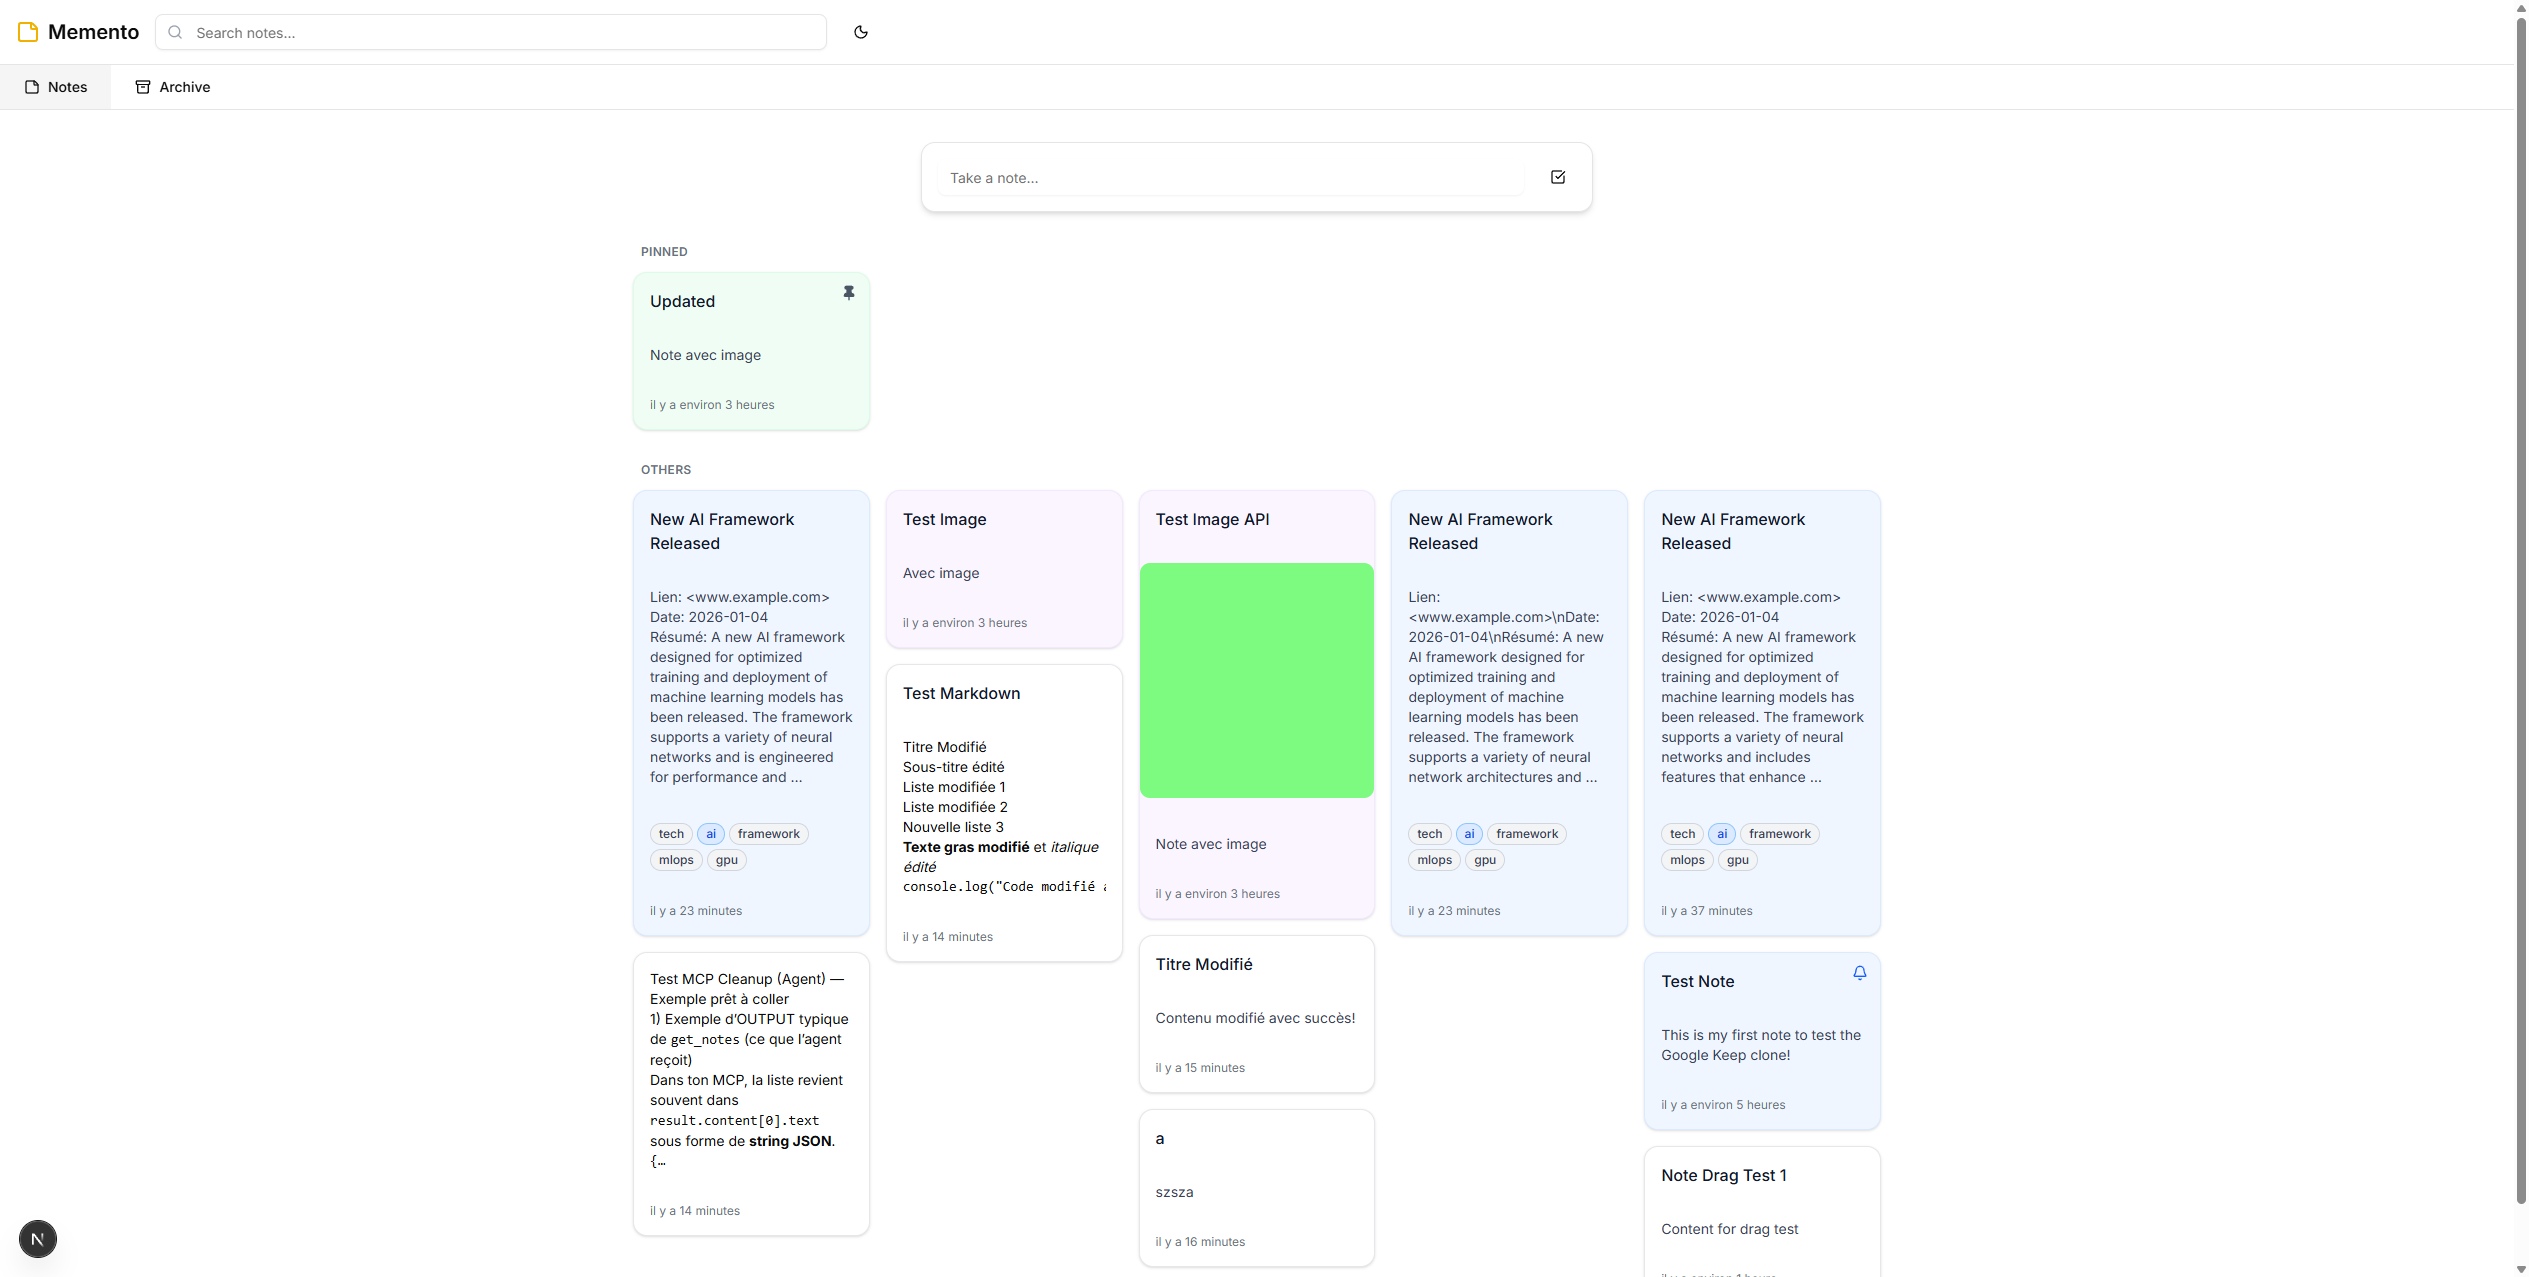Open the Test Markdown note

click(x=961, y=694)
